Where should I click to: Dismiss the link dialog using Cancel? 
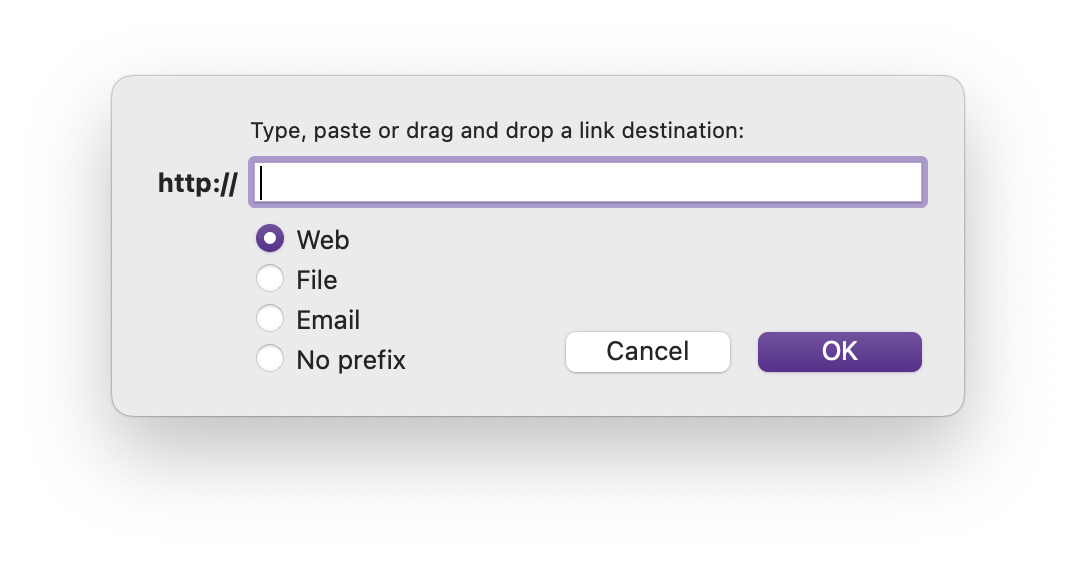[647, 351]
